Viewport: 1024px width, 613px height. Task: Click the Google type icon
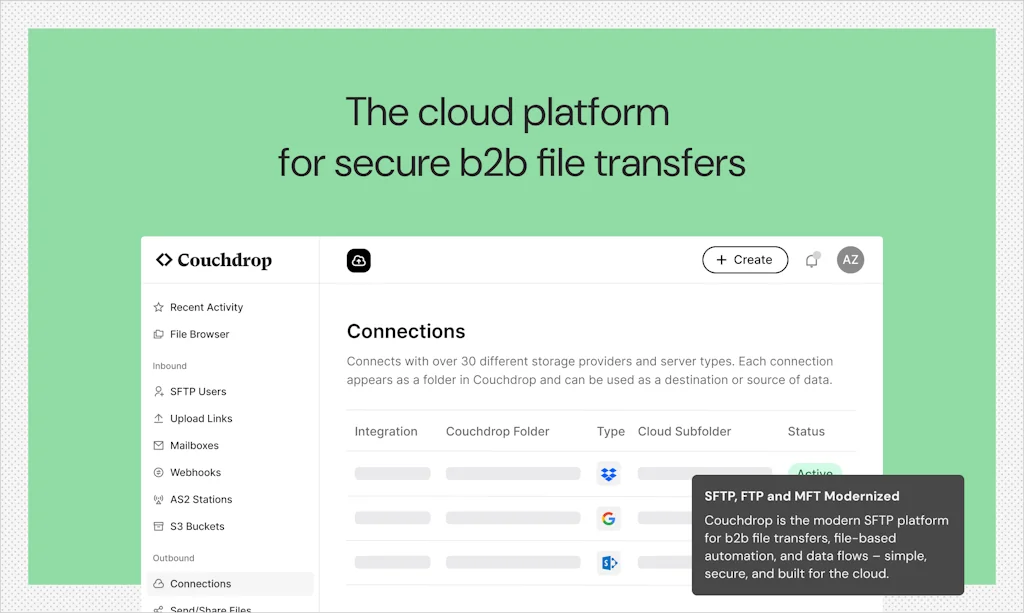(609, 518)
